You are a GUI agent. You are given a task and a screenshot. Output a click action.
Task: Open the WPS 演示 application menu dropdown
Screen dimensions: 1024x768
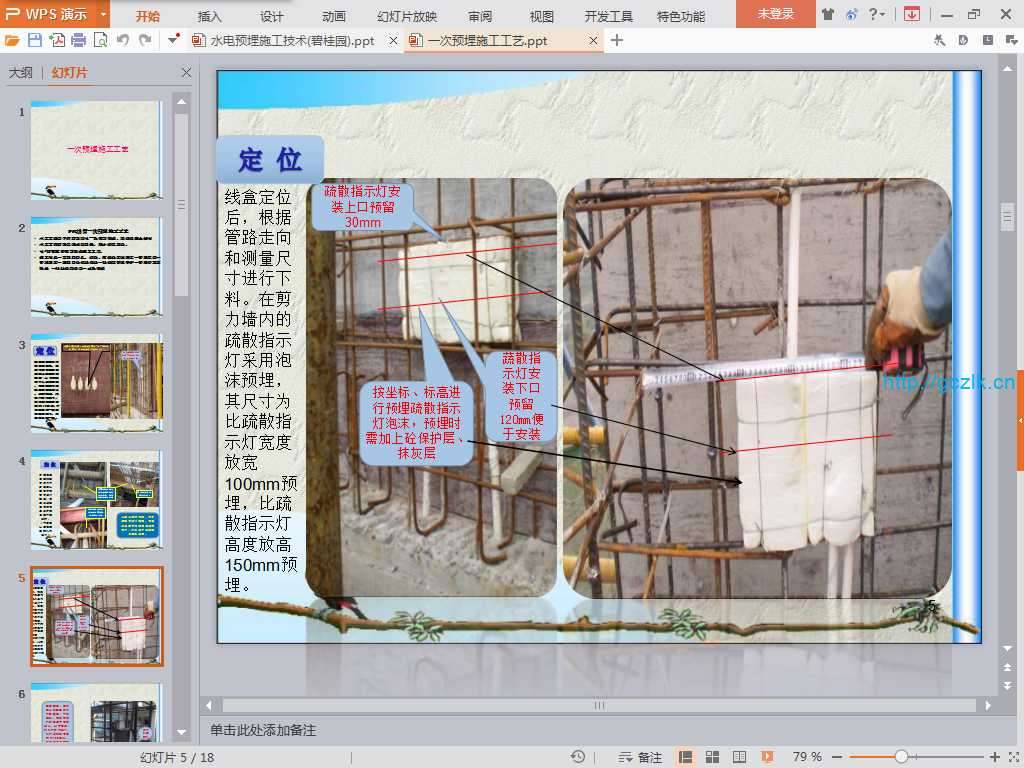point(104,14)
